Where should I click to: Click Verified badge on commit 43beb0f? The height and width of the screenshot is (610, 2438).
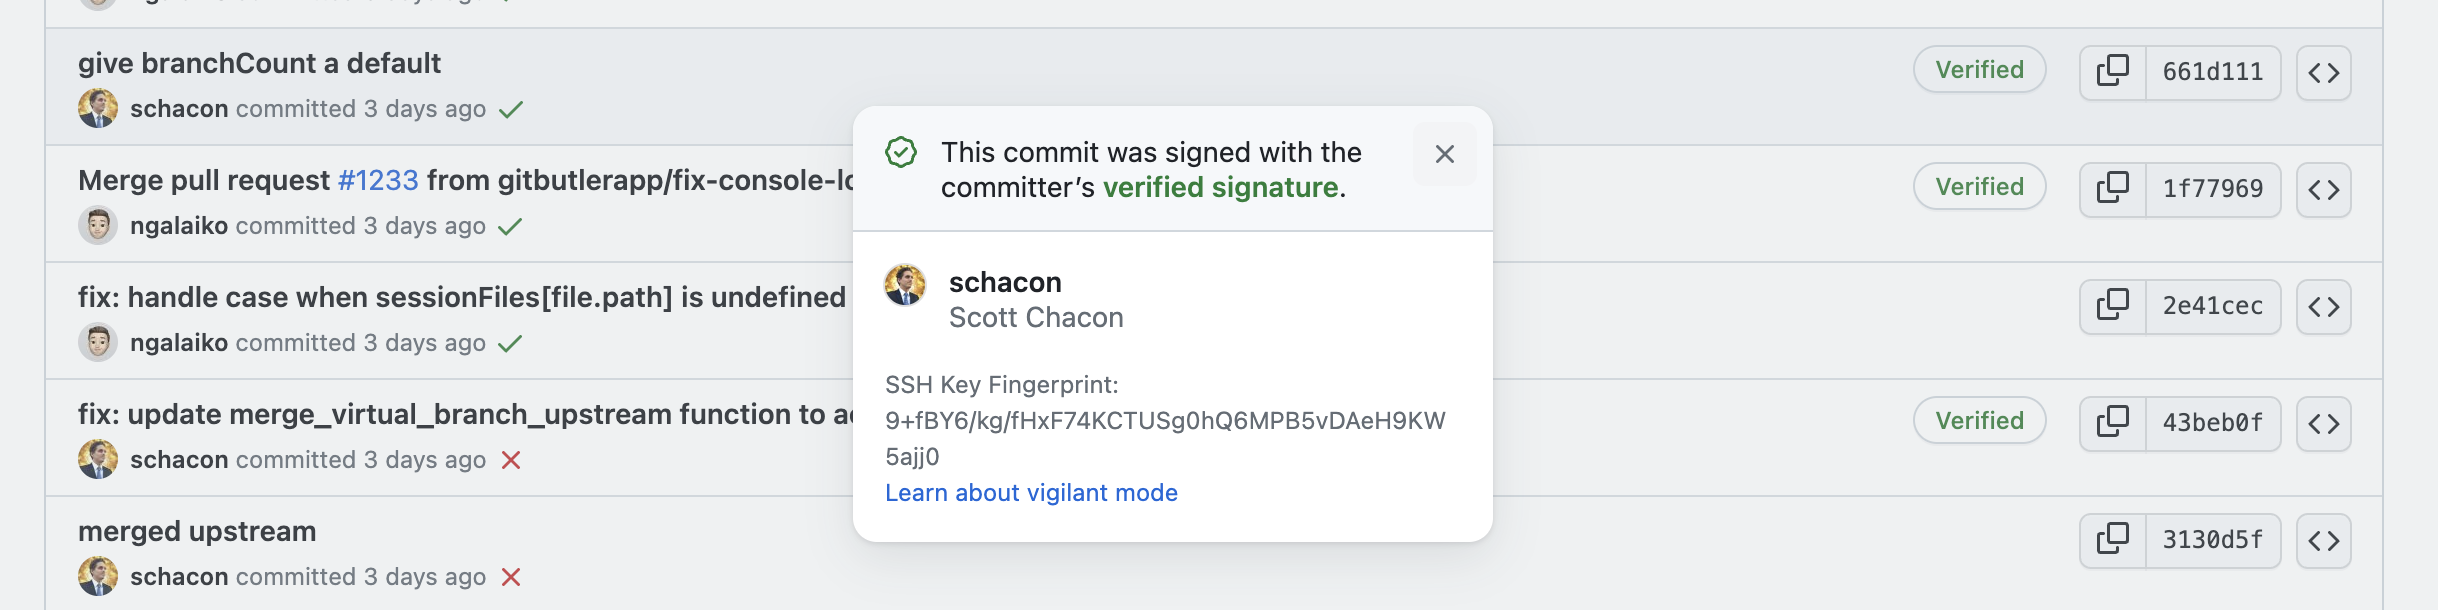click(x=1979, y=421)
